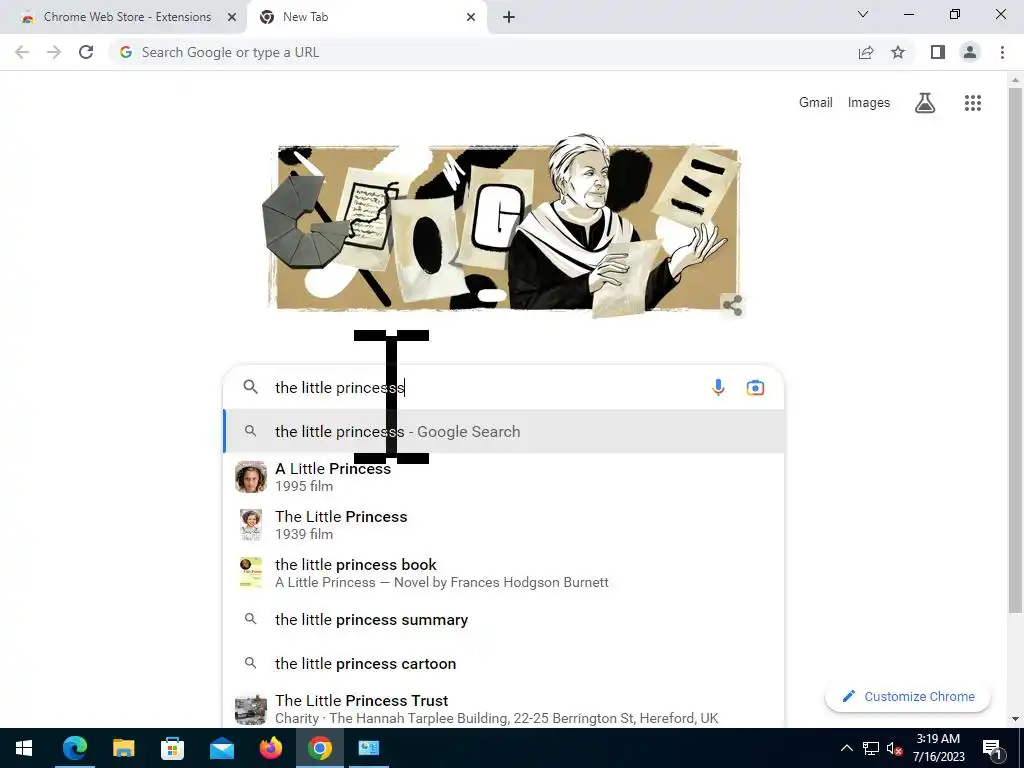Launch Firefox from the taskbar
Screen dimensions: 1024x768
click(270, 748)
